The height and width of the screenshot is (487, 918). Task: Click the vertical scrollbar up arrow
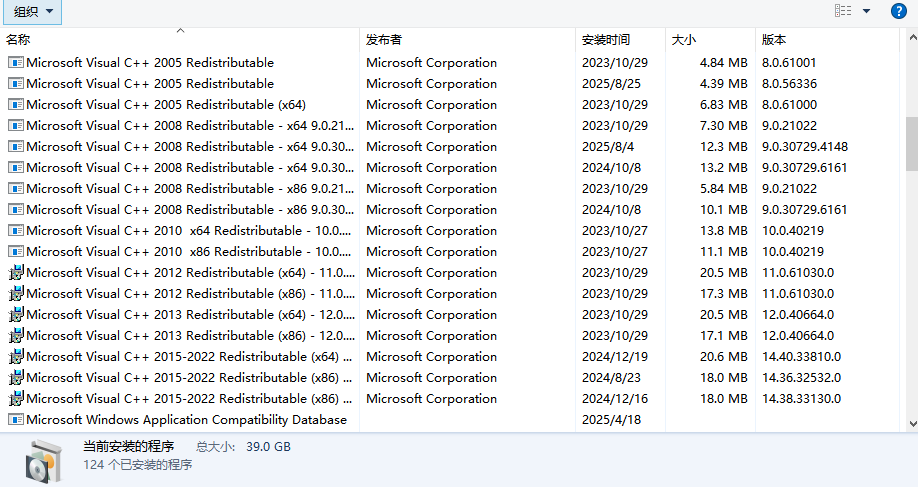(912, 37)
